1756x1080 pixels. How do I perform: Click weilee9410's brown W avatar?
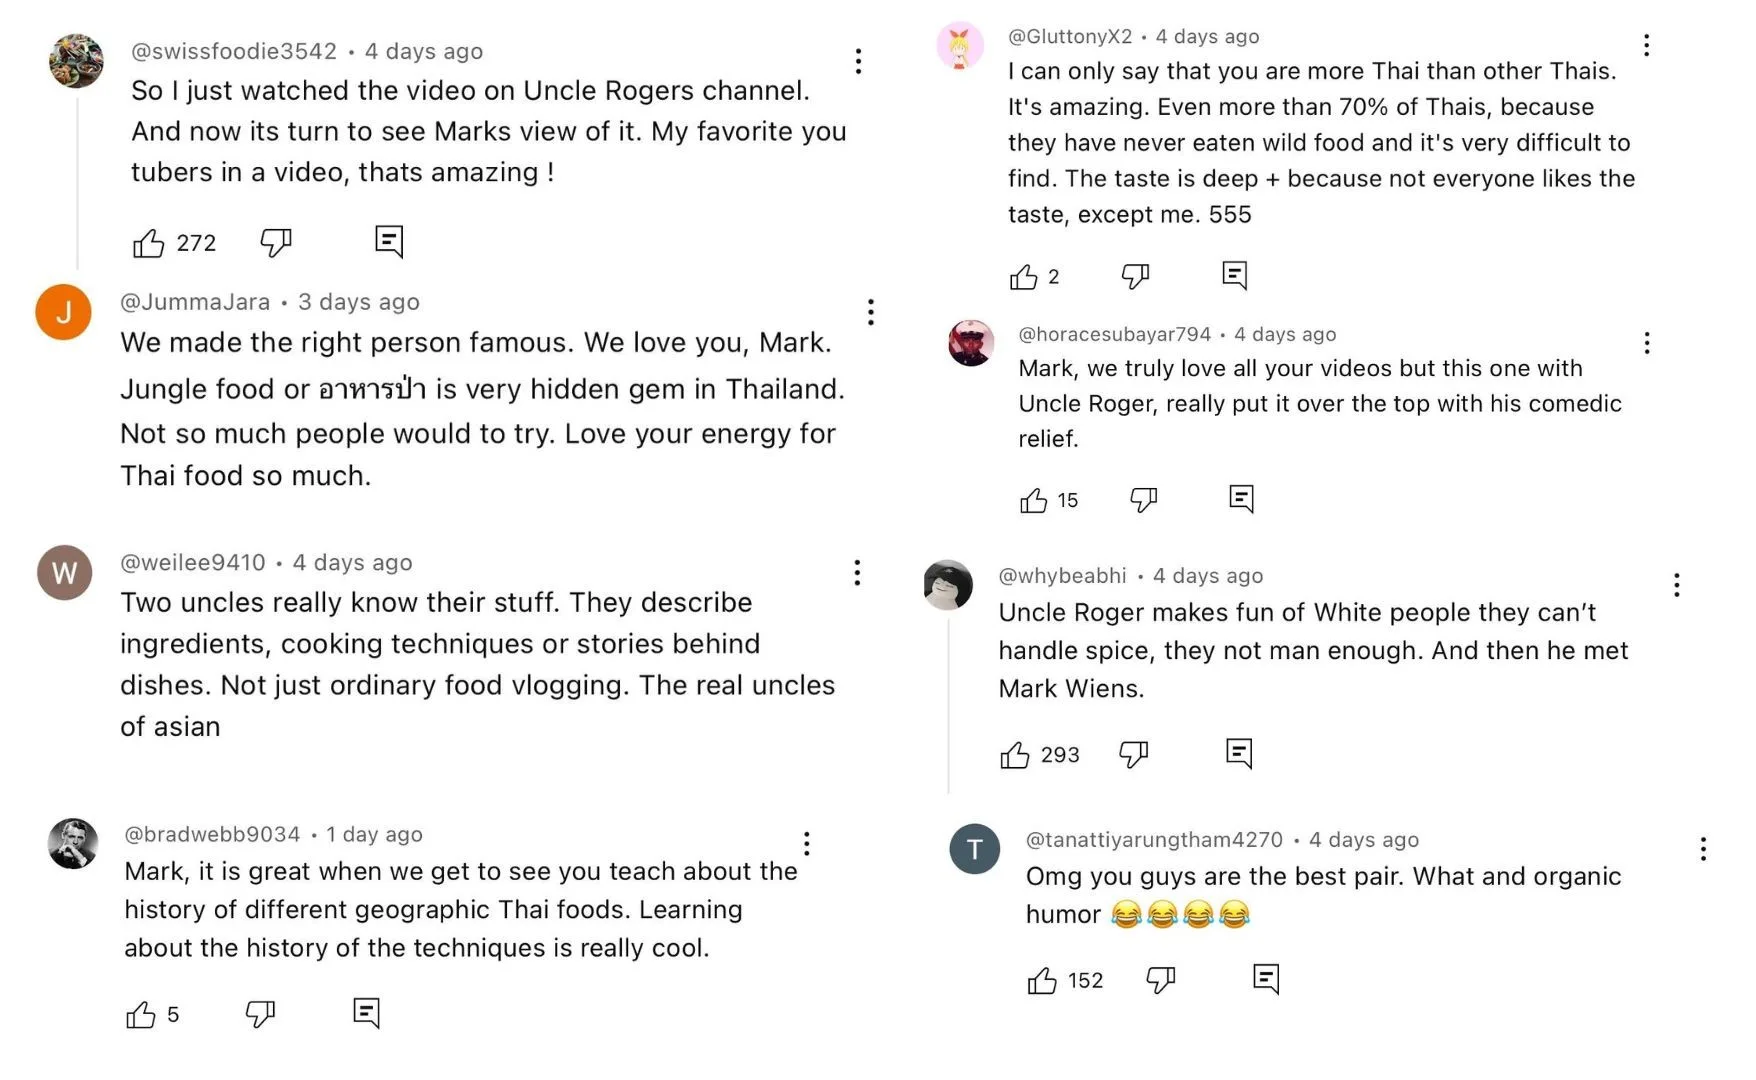click(x=64, y=573)
